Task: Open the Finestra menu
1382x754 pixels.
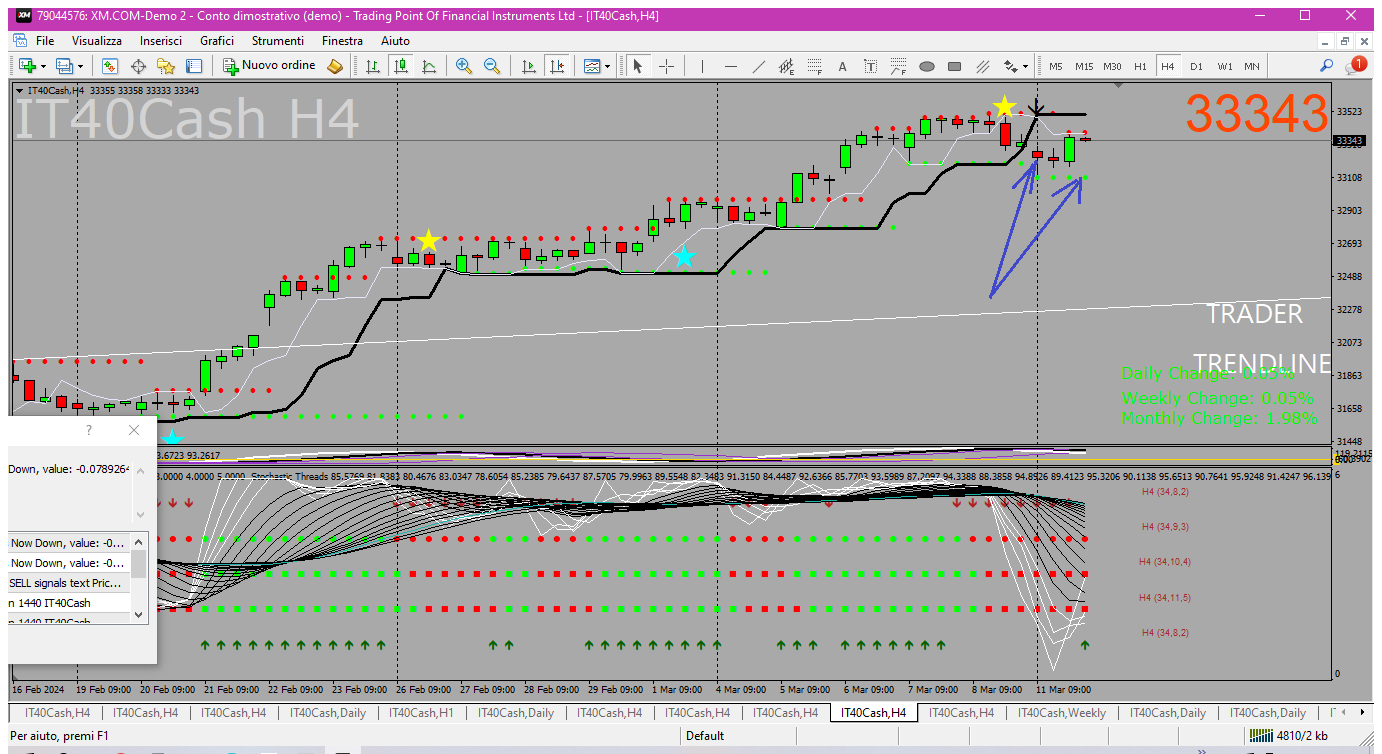Action: pos(342,41)
